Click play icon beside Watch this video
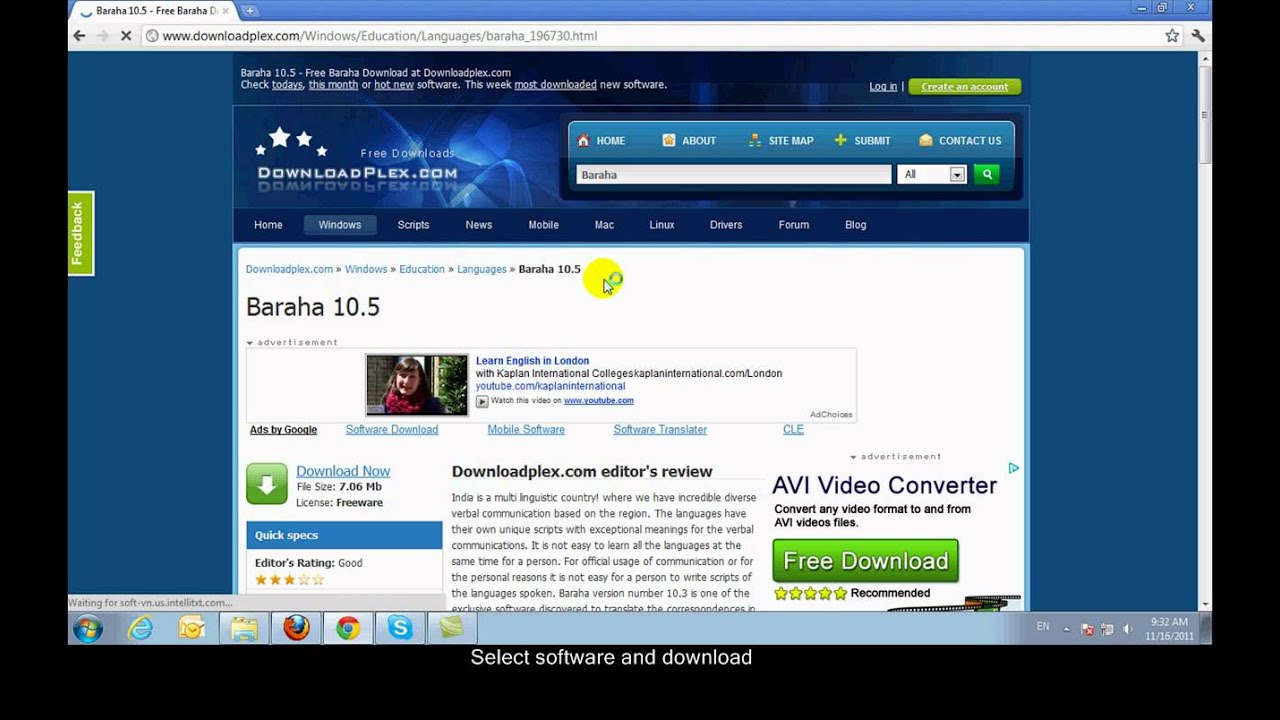1280x720 pixels. pos(482,401)
